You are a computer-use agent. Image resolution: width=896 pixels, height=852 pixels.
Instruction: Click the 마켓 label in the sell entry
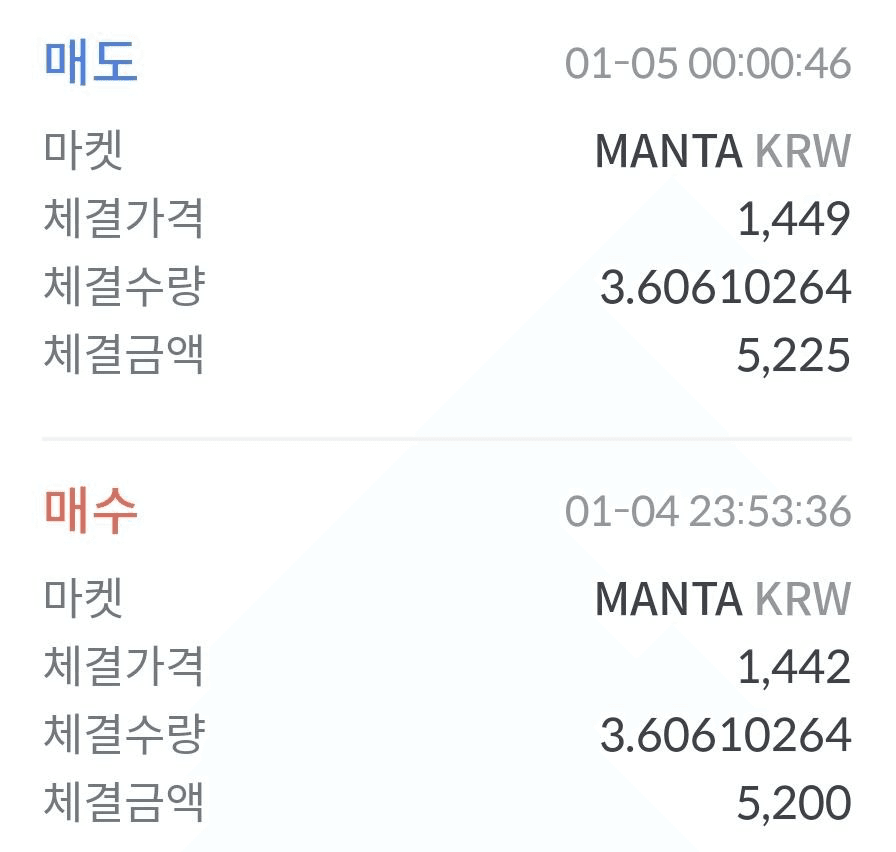pyautogui.click(x=83, y=152)
